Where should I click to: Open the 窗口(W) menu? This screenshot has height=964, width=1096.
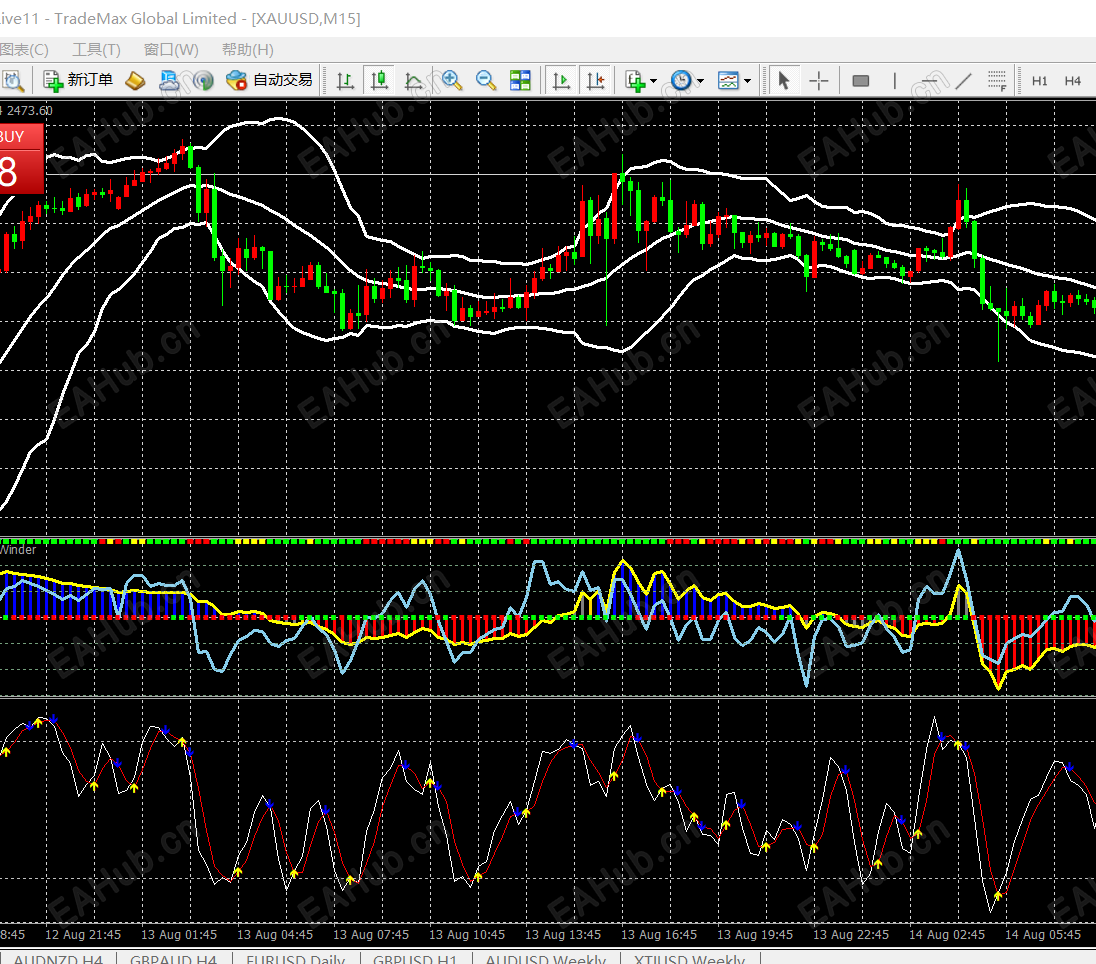pos(171,50)
